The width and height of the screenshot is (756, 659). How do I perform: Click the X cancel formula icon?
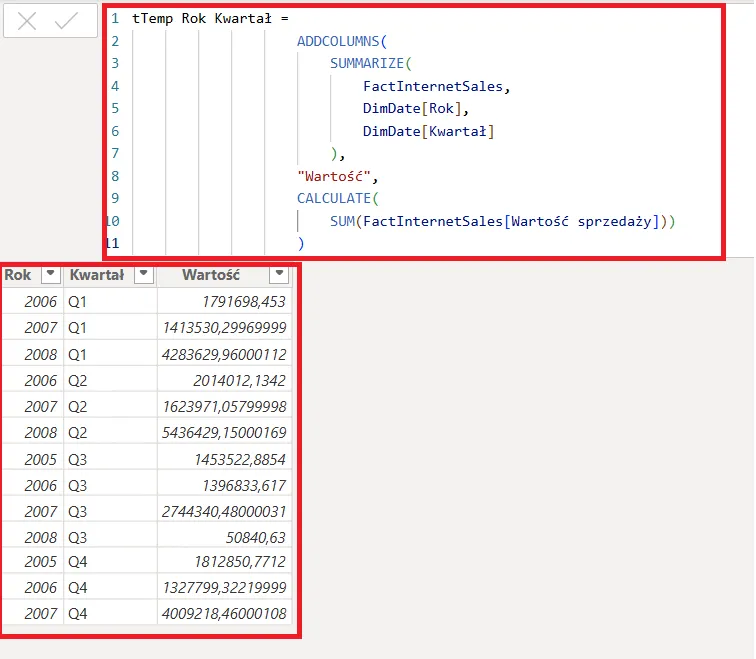27,21
